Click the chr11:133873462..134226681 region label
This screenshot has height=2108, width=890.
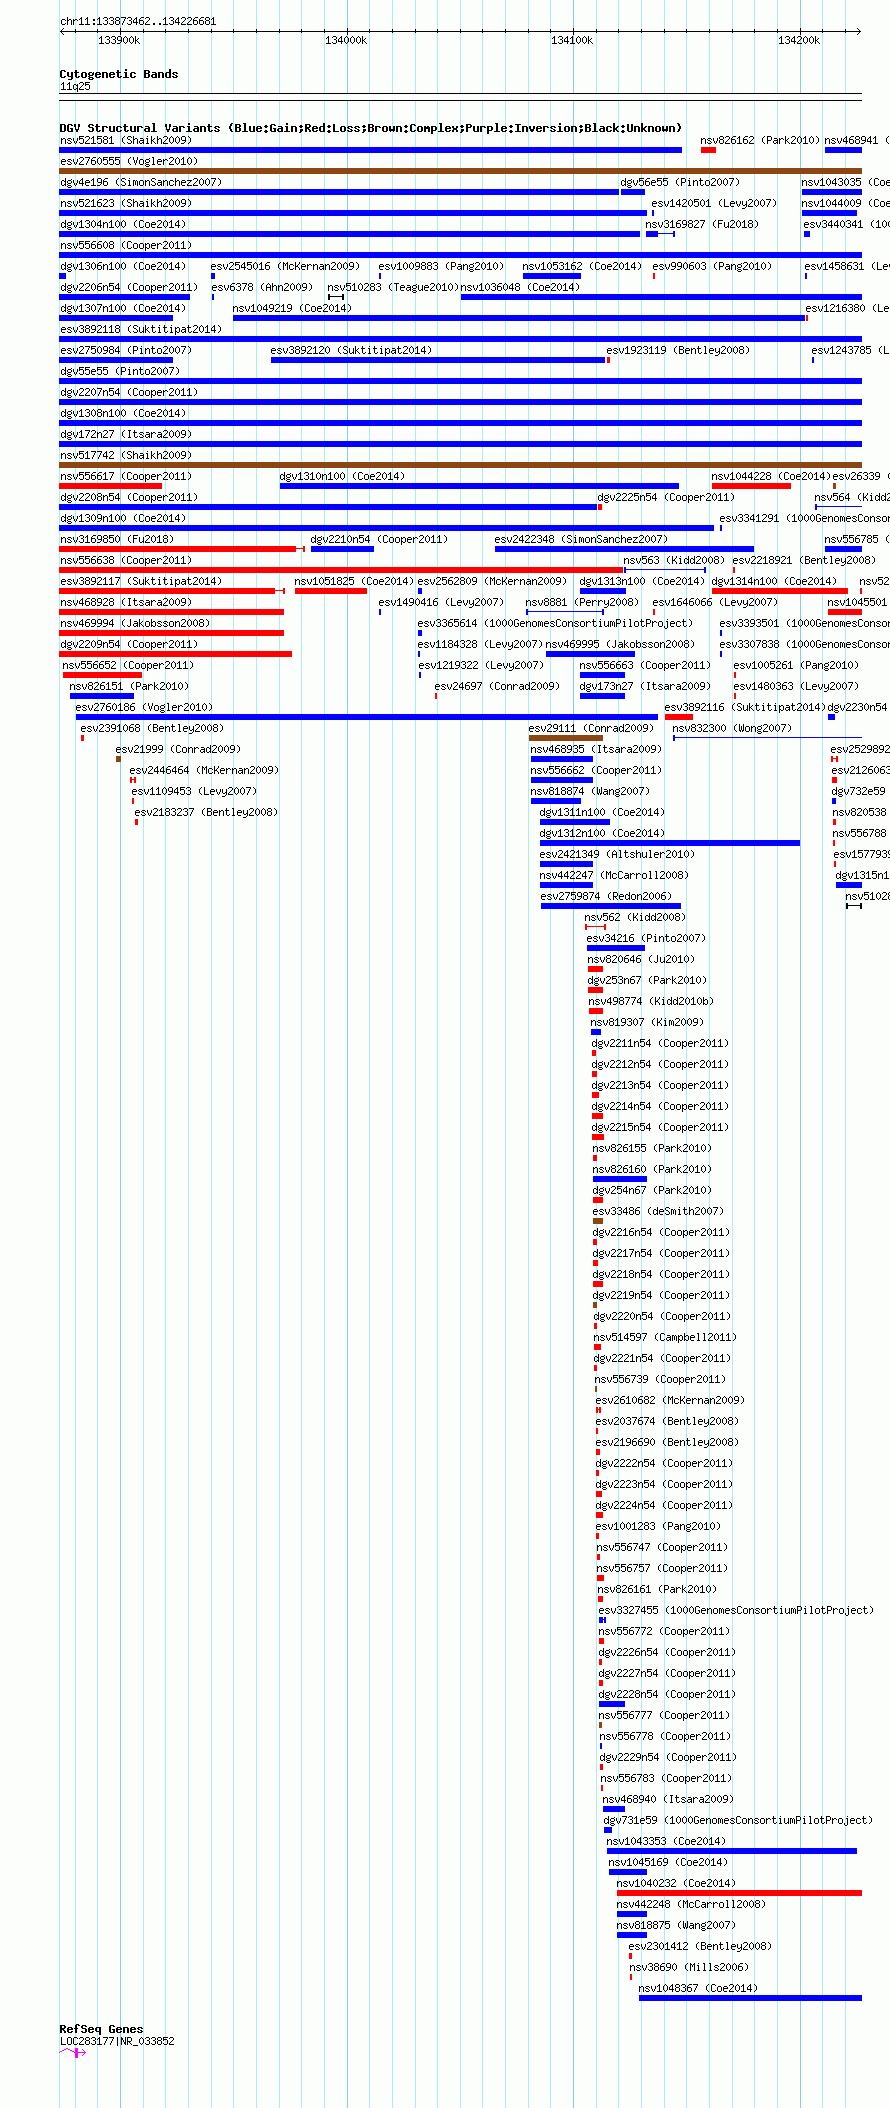tap(138, 21)
